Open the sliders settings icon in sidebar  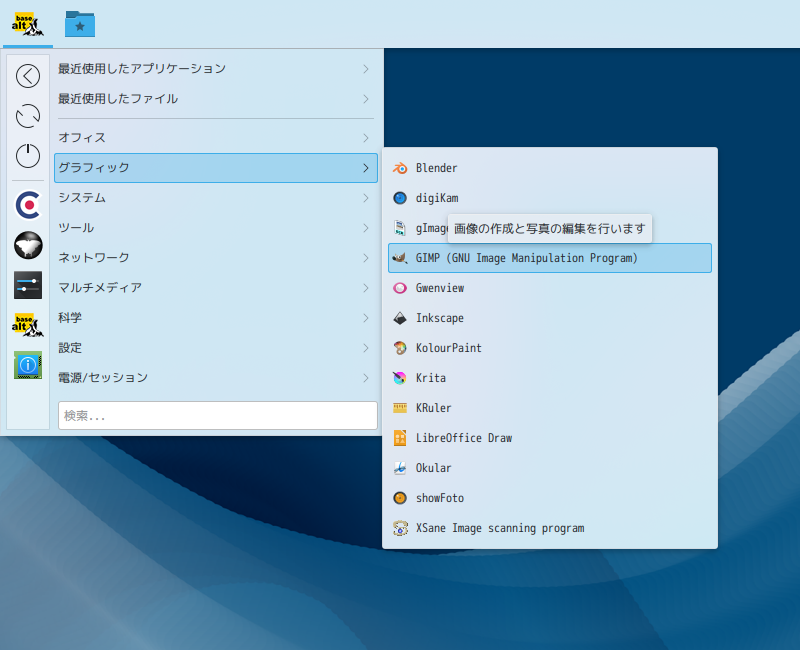coord(28,285)
